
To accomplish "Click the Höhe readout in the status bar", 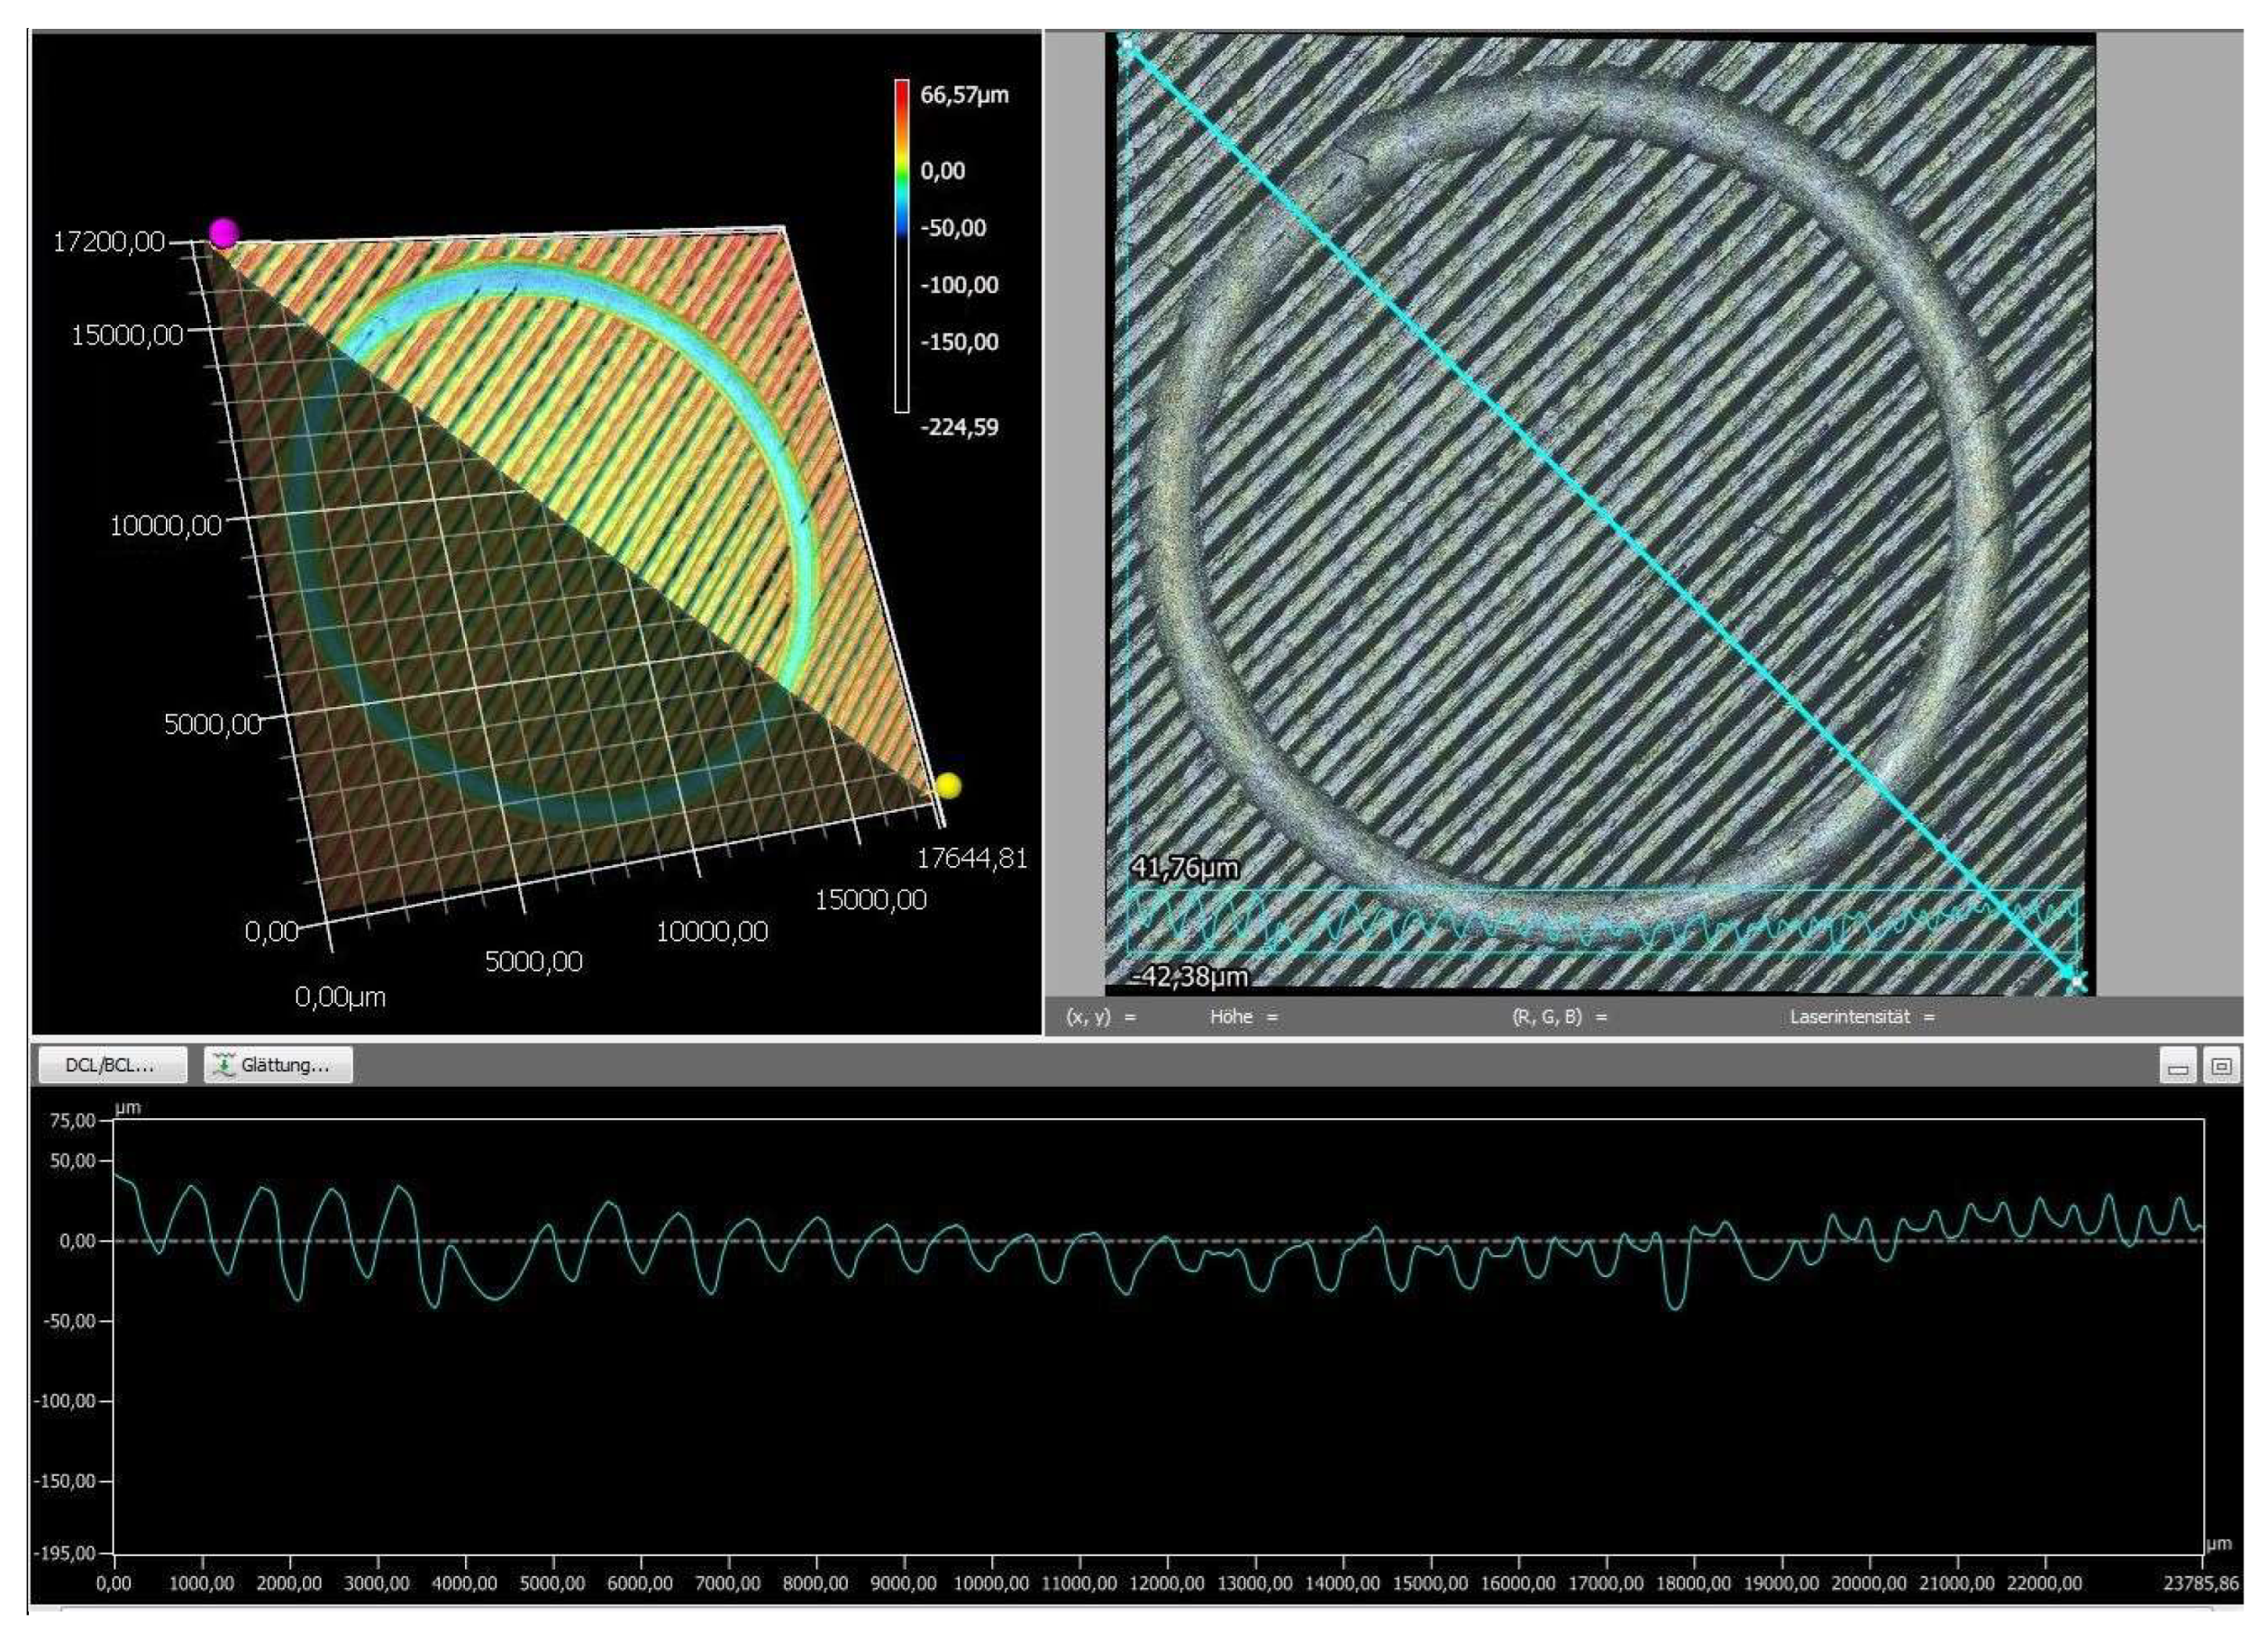I will [1243, 1017].
